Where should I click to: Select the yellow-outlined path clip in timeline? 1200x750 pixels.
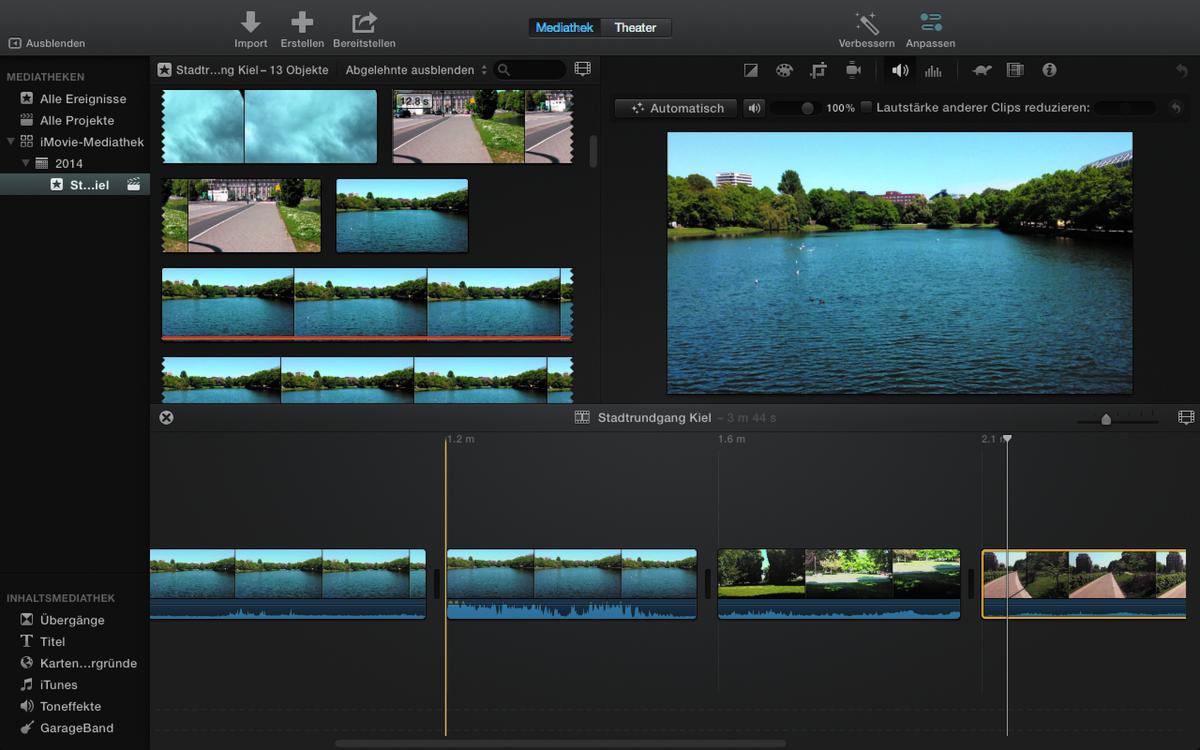pos(1084,584)
